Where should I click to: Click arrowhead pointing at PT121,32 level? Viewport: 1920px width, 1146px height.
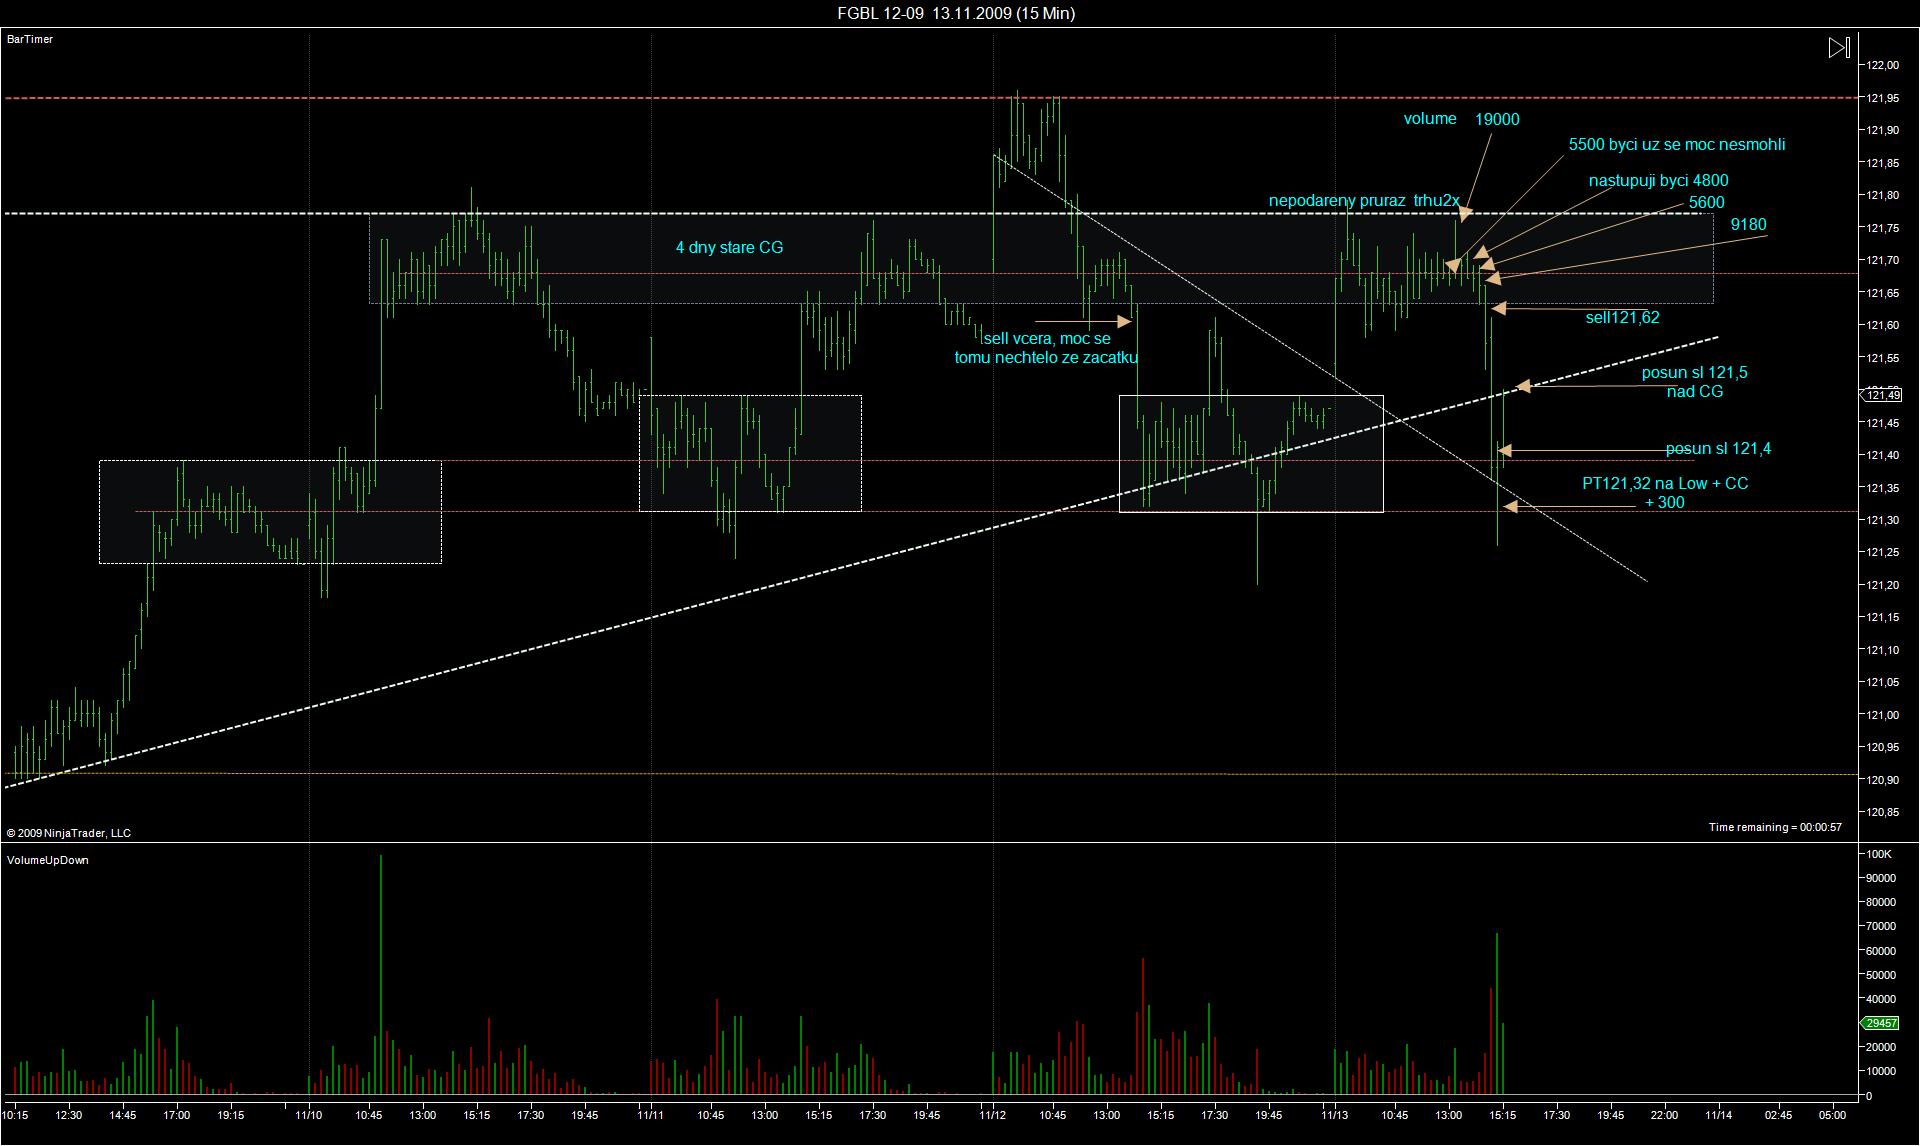[1510, 507]
